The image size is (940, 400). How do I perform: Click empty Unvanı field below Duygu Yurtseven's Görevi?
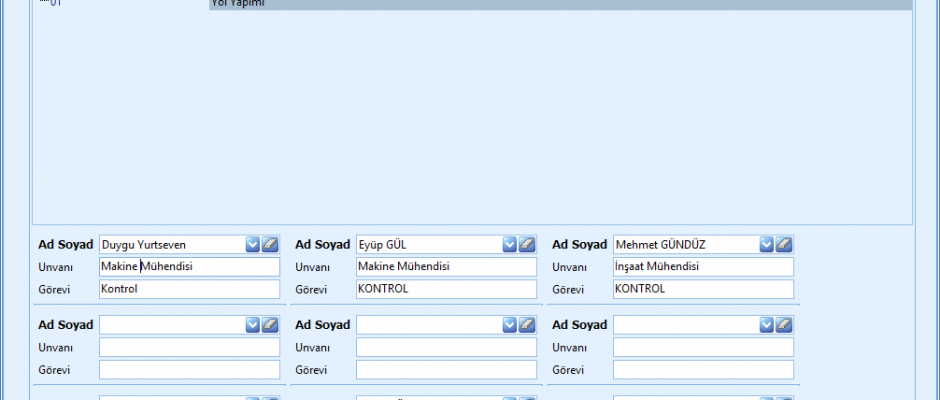pos(189,348)
